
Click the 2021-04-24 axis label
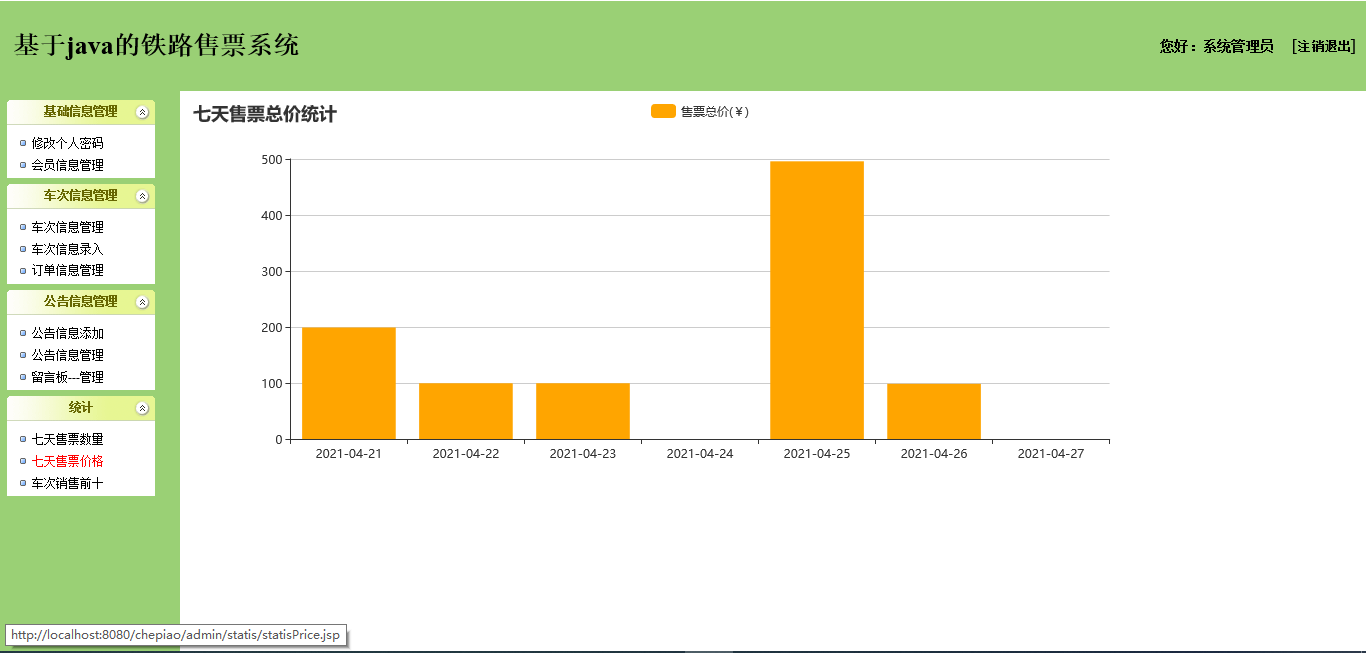pyautogui.click(x=699, y=454)
